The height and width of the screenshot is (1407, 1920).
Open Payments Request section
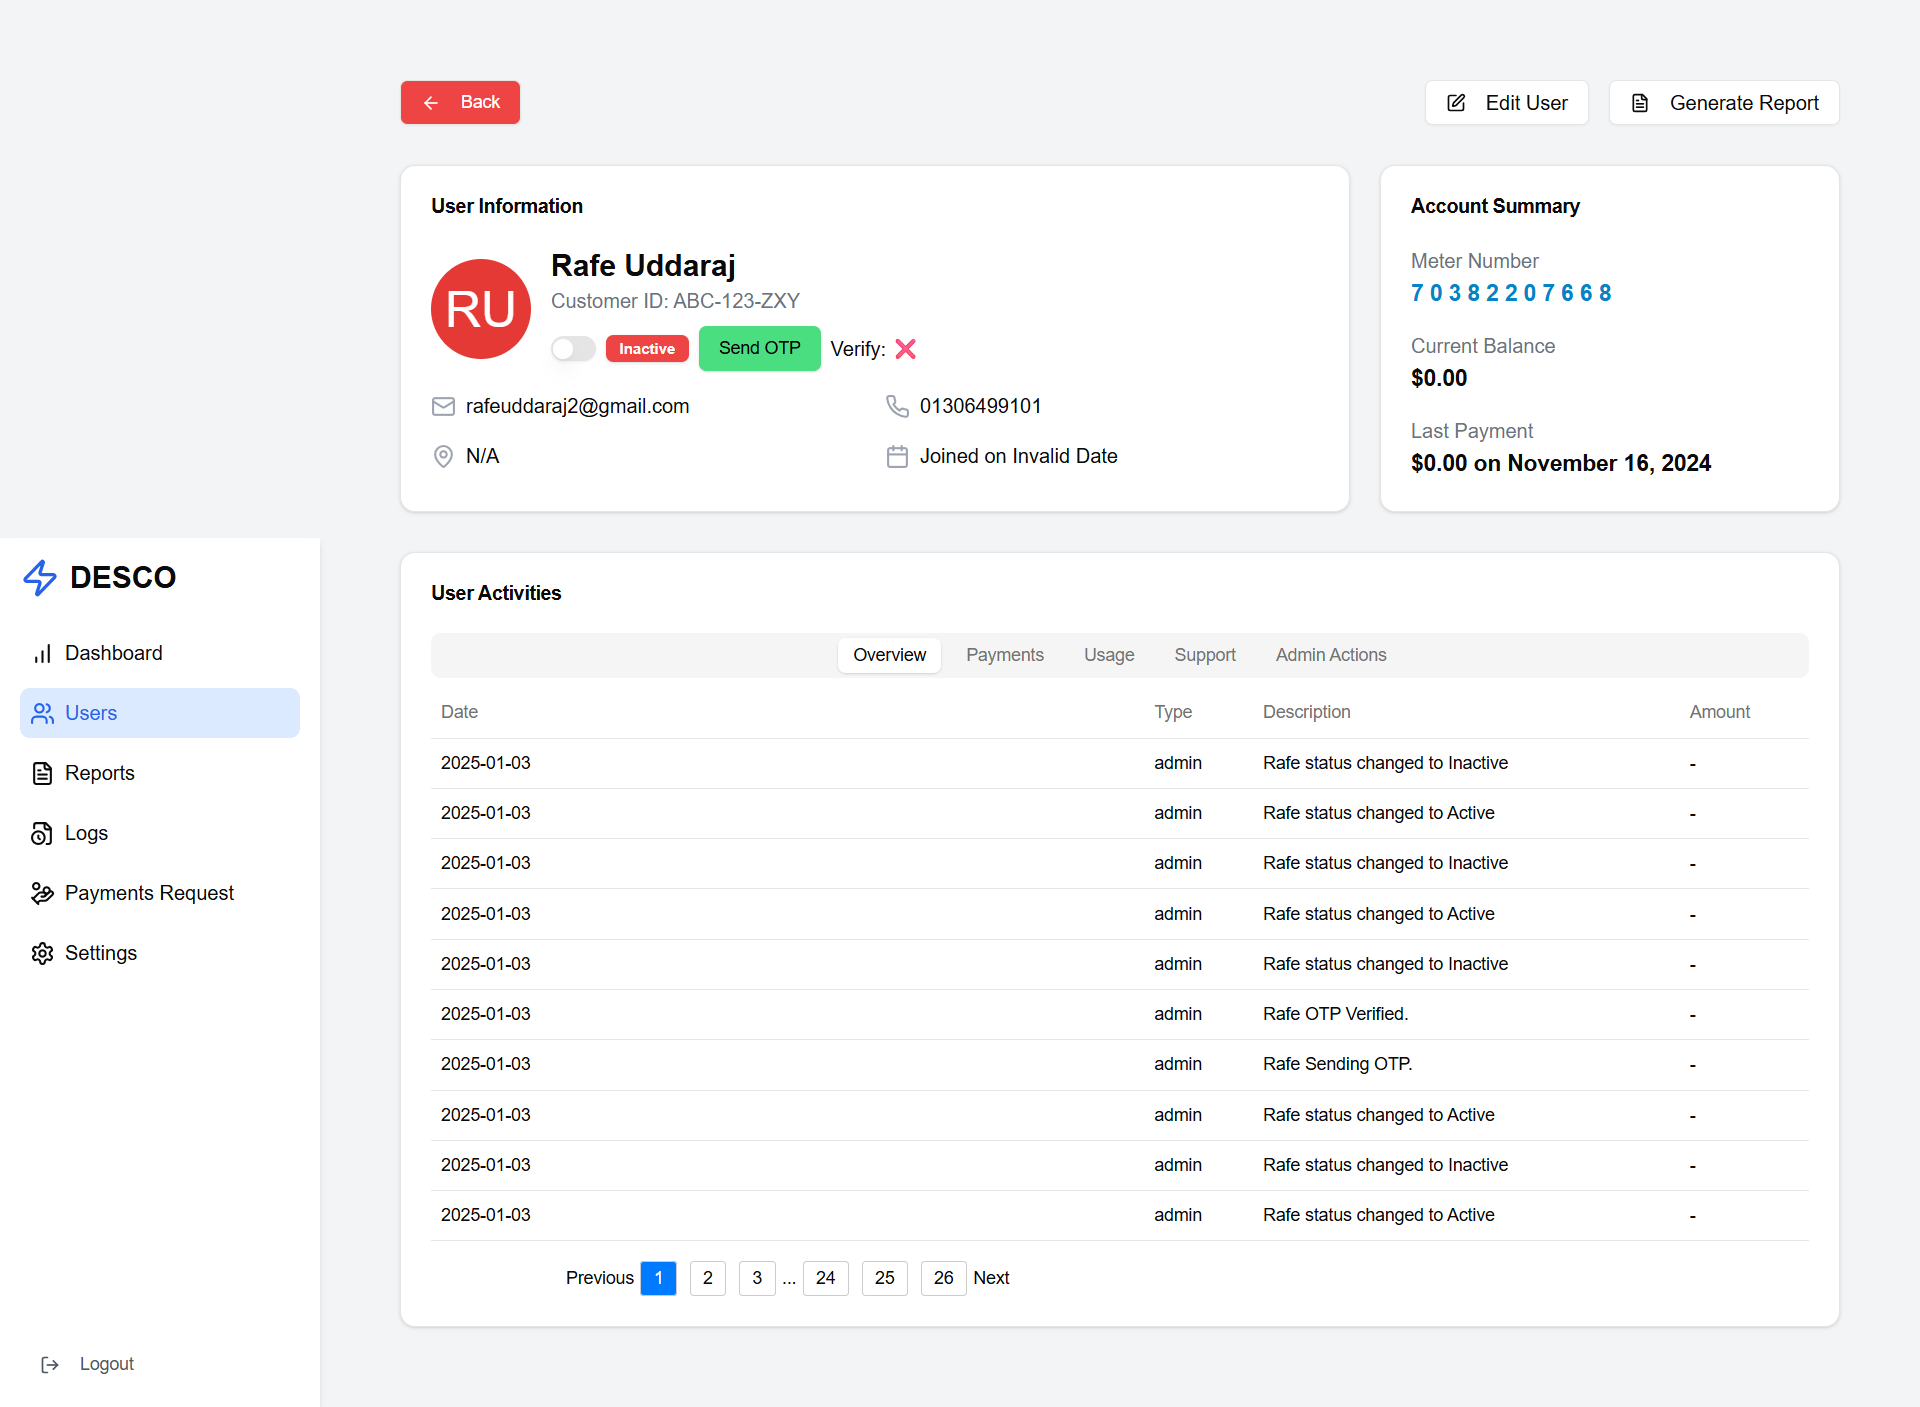pos(149,893)
